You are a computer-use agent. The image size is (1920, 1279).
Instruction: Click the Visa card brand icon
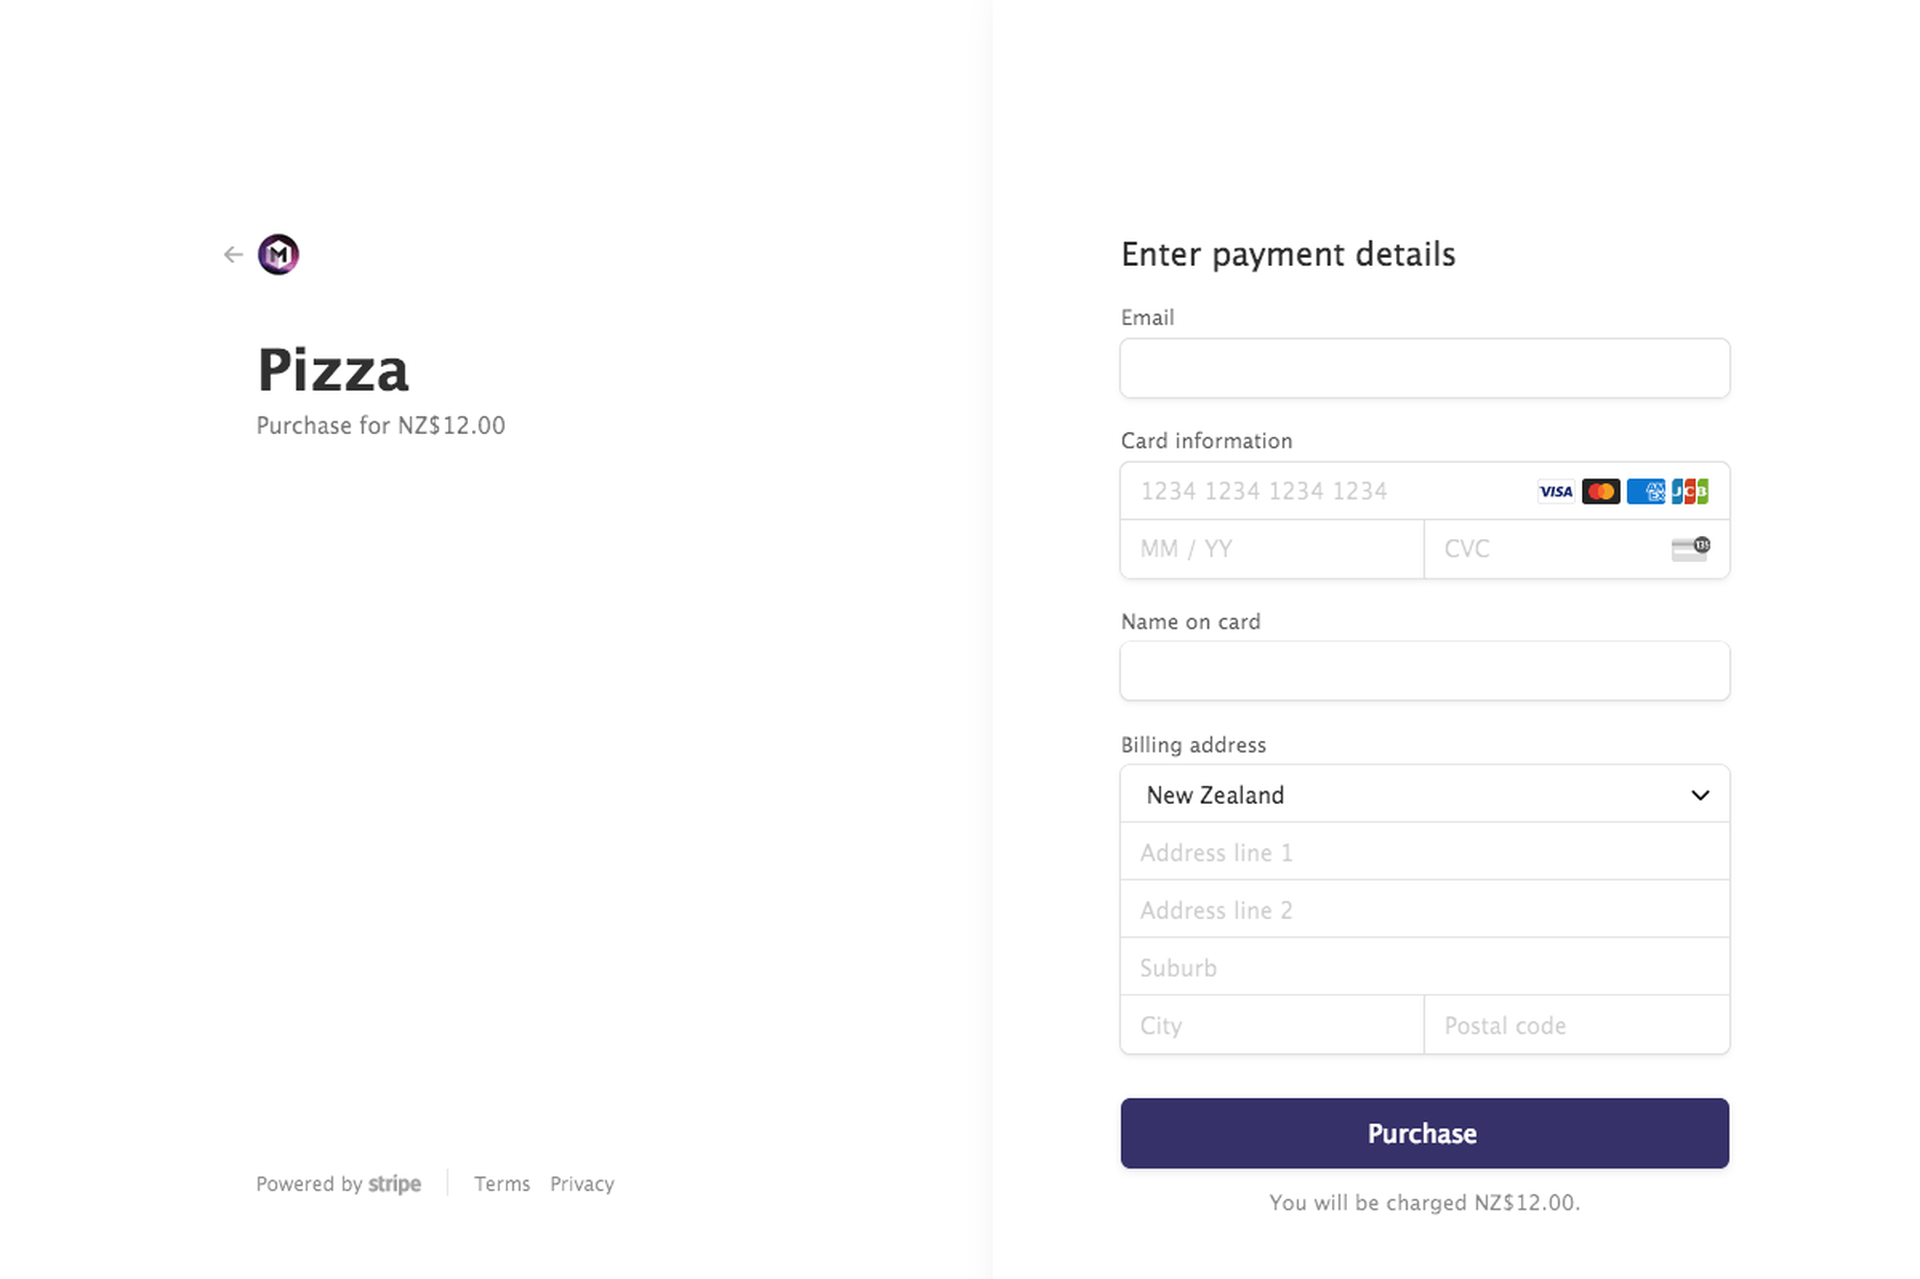click(x=1555, y=491)
